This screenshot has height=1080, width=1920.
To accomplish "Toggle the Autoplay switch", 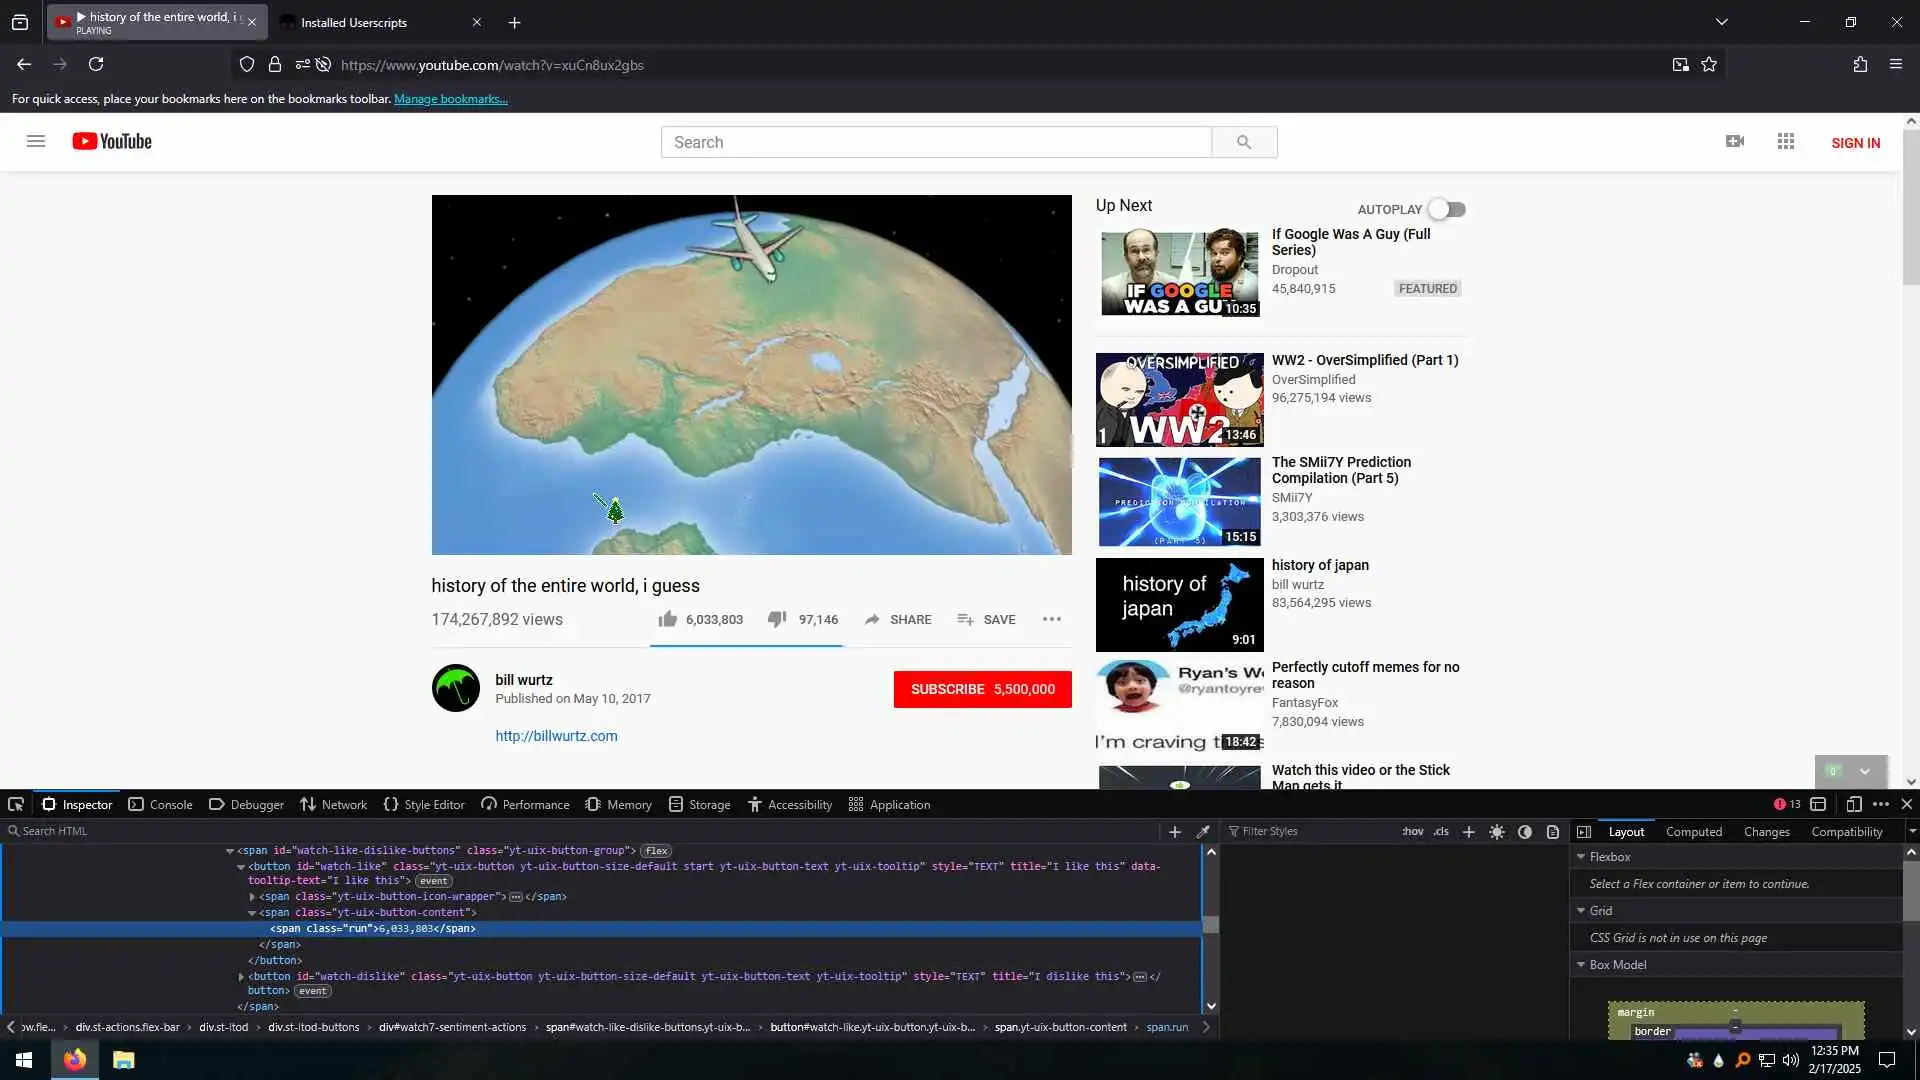I will pos(1446,209).
